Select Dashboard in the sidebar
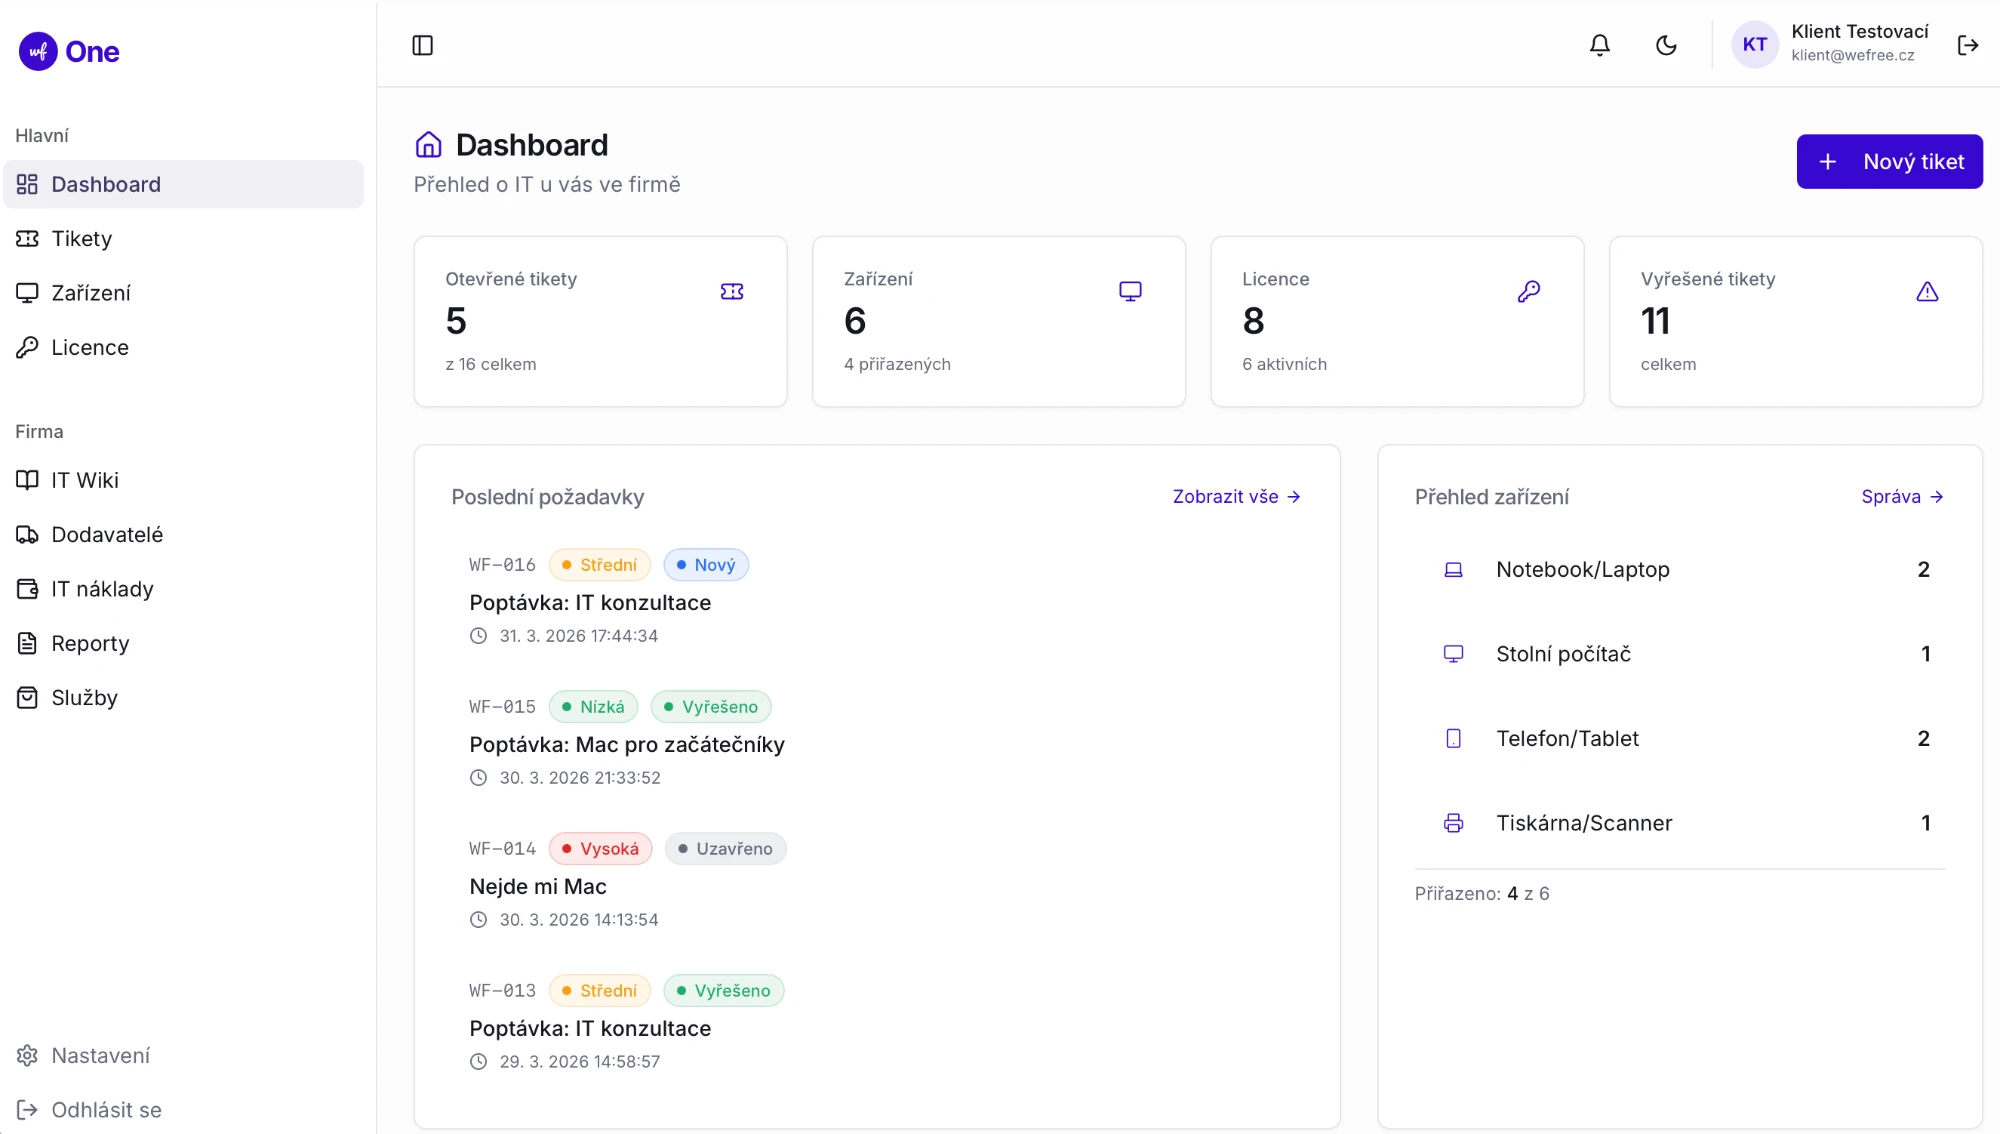 pyautogui.click(x=184, y=184)
